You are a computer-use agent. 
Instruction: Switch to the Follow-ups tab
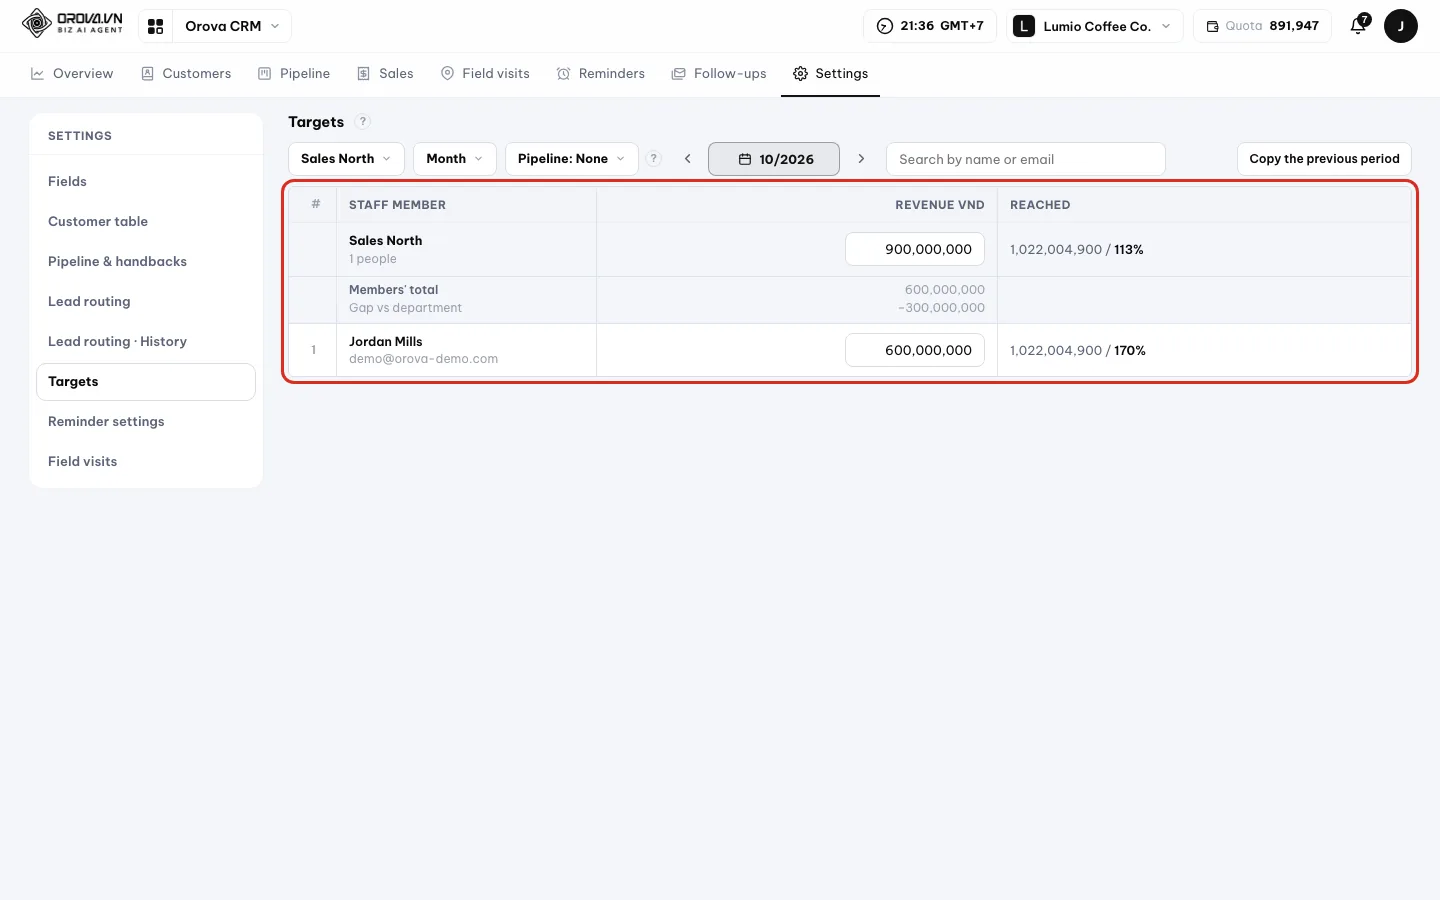pos(719,74)
